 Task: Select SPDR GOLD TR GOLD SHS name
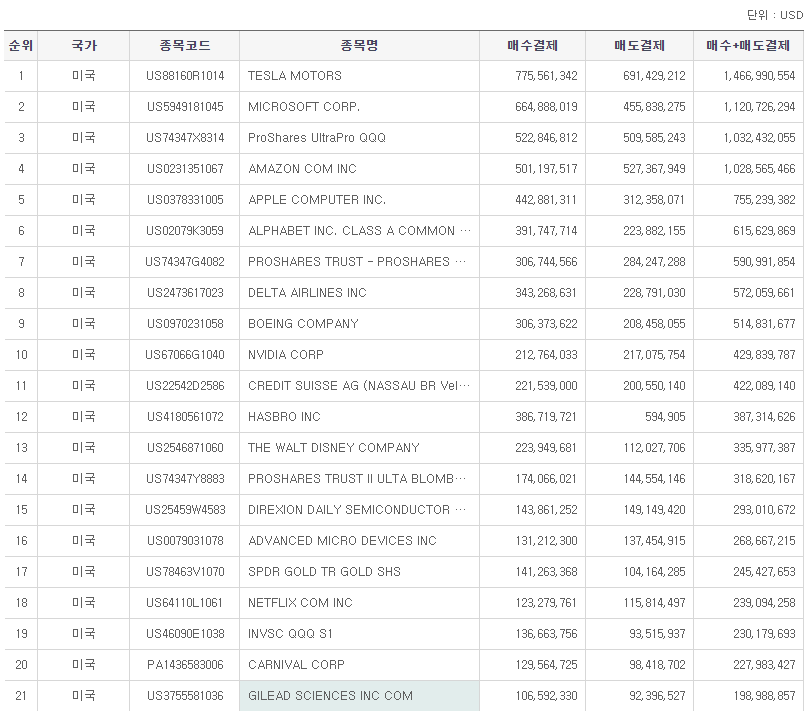[324, 571]
